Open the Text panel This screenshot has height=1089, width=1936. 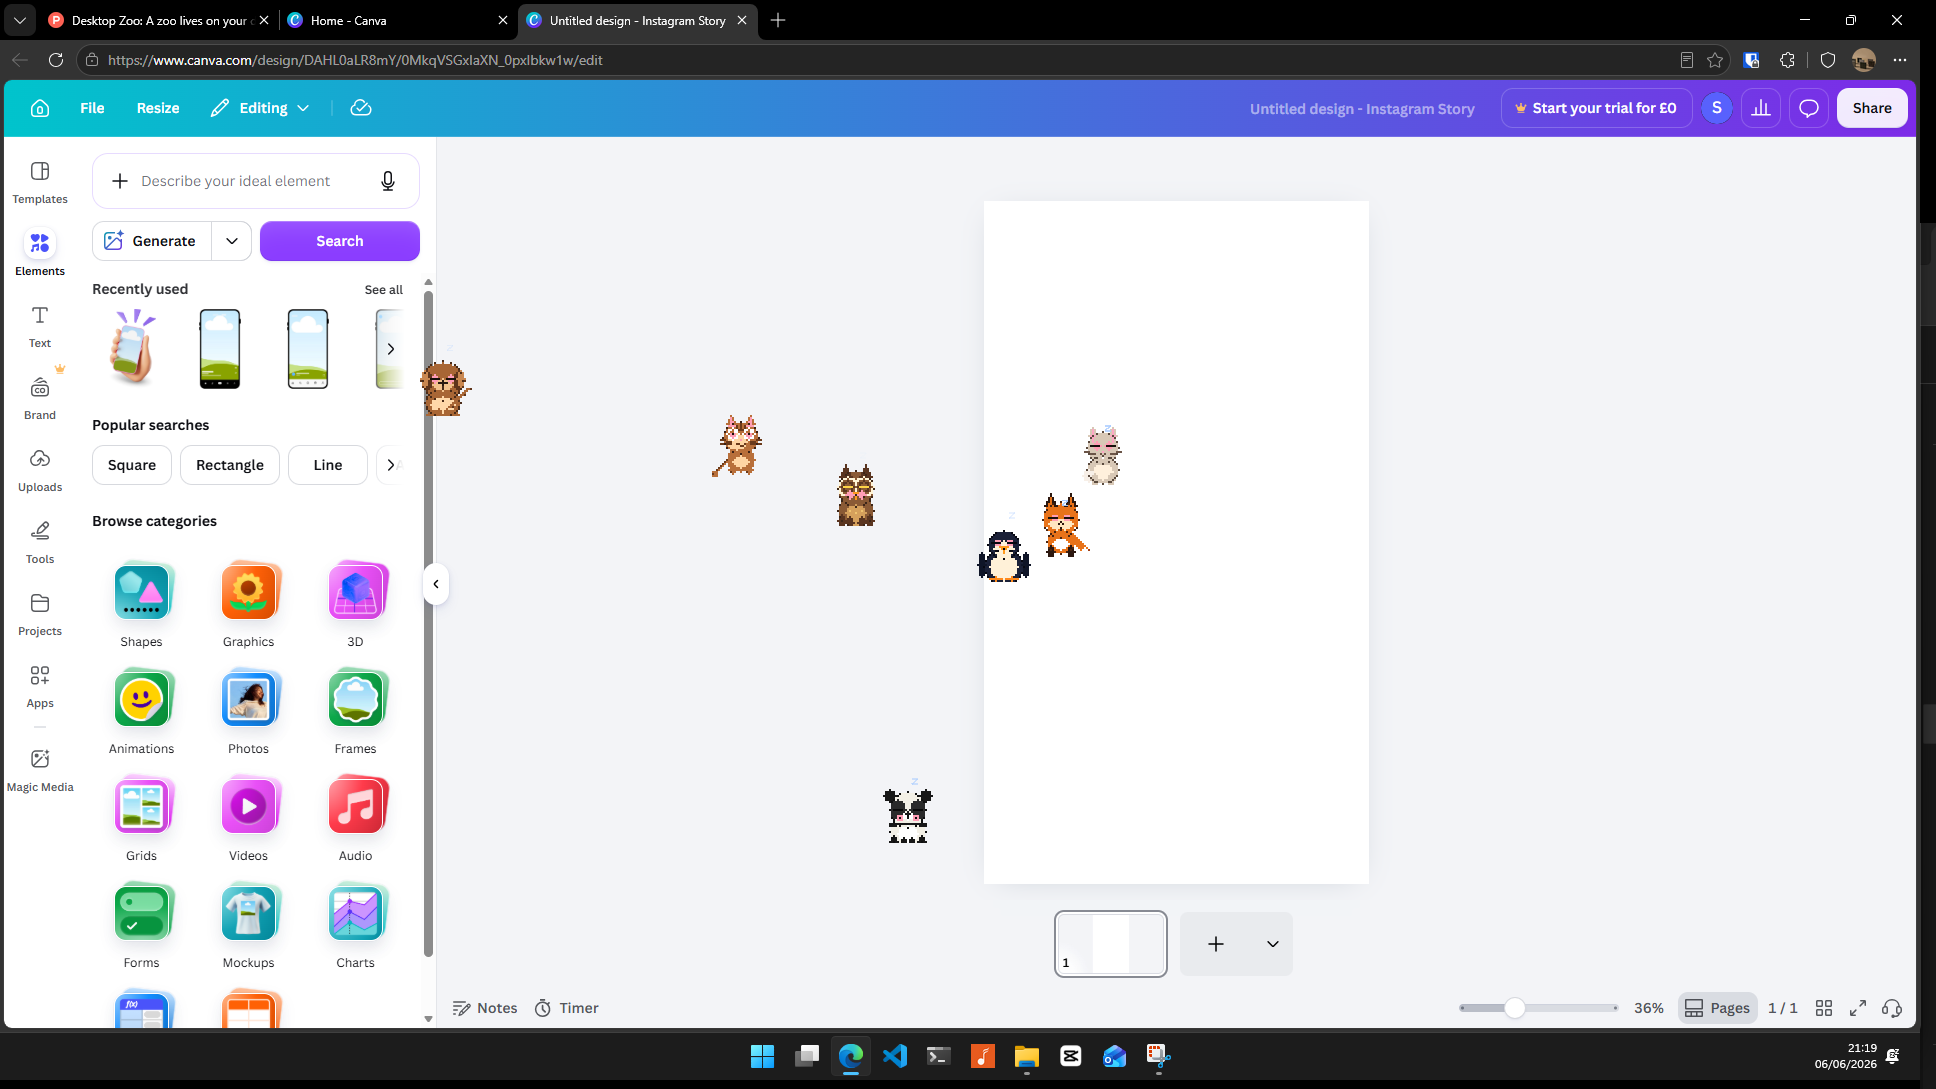click(x=40, y=326)
